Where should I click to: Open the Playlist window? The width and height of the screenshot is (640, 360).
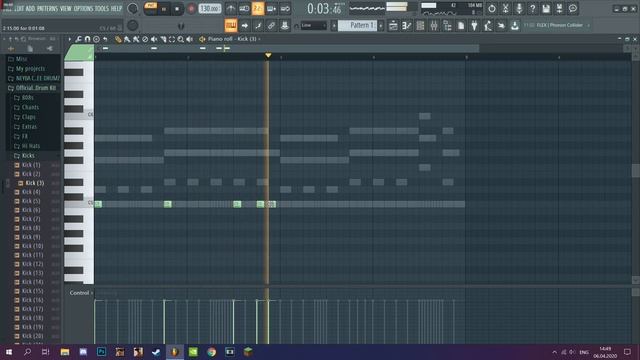pyautogui.click(x=393, y=26)
